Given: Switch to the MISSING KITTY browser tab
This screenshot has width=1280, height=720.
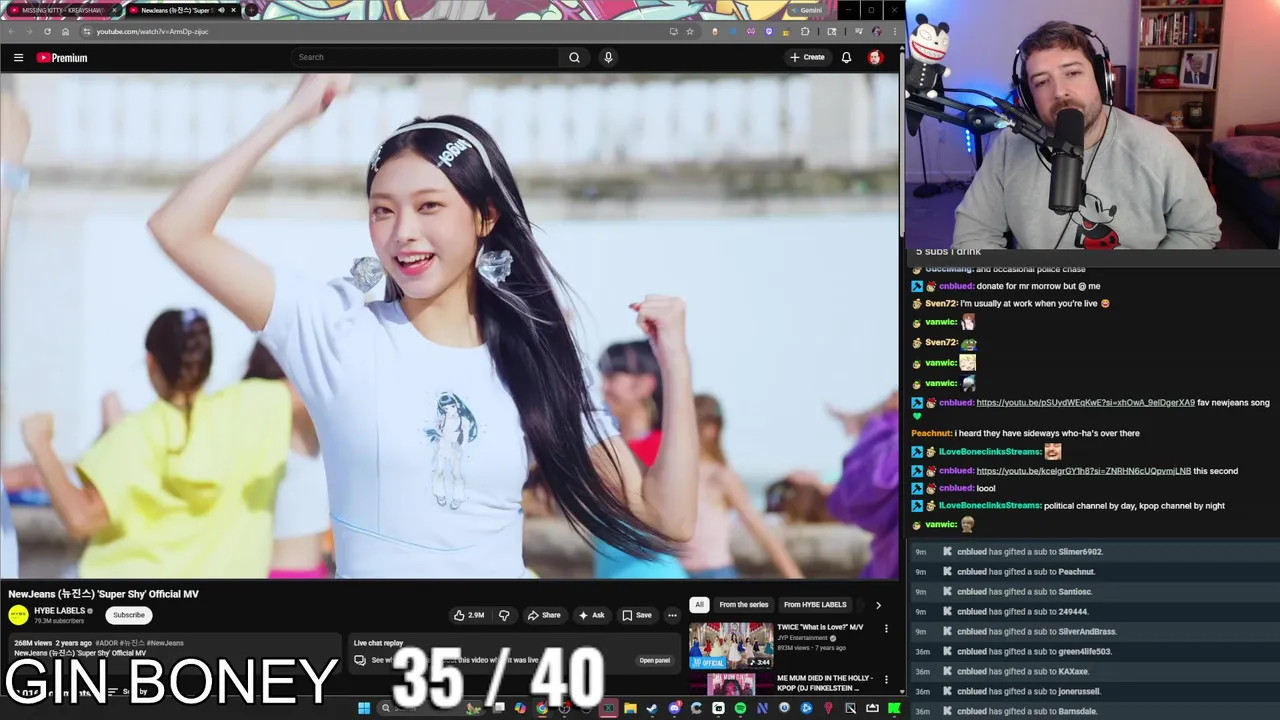Looking at the screenshot, I should (x=62, y=10).
